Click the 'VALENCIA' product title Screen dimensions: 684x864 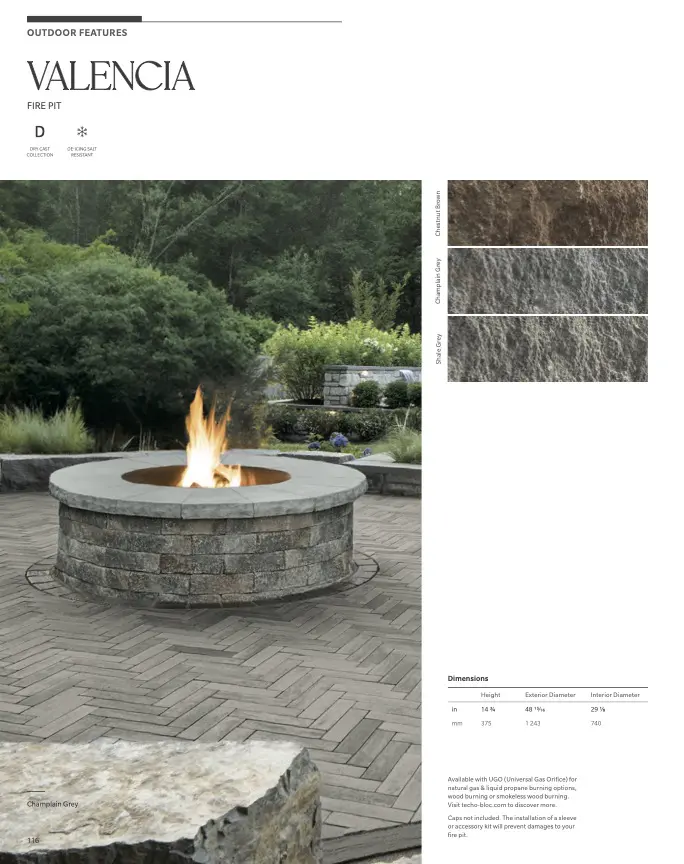point(111,76)
